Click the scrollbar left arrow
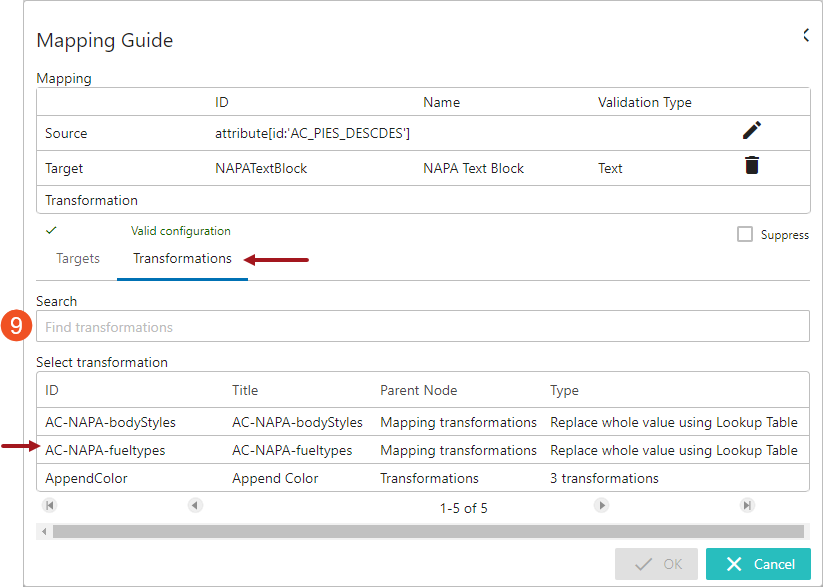Image resolution: width=823 pixels, height=587 pixels. tap(43, 531)
